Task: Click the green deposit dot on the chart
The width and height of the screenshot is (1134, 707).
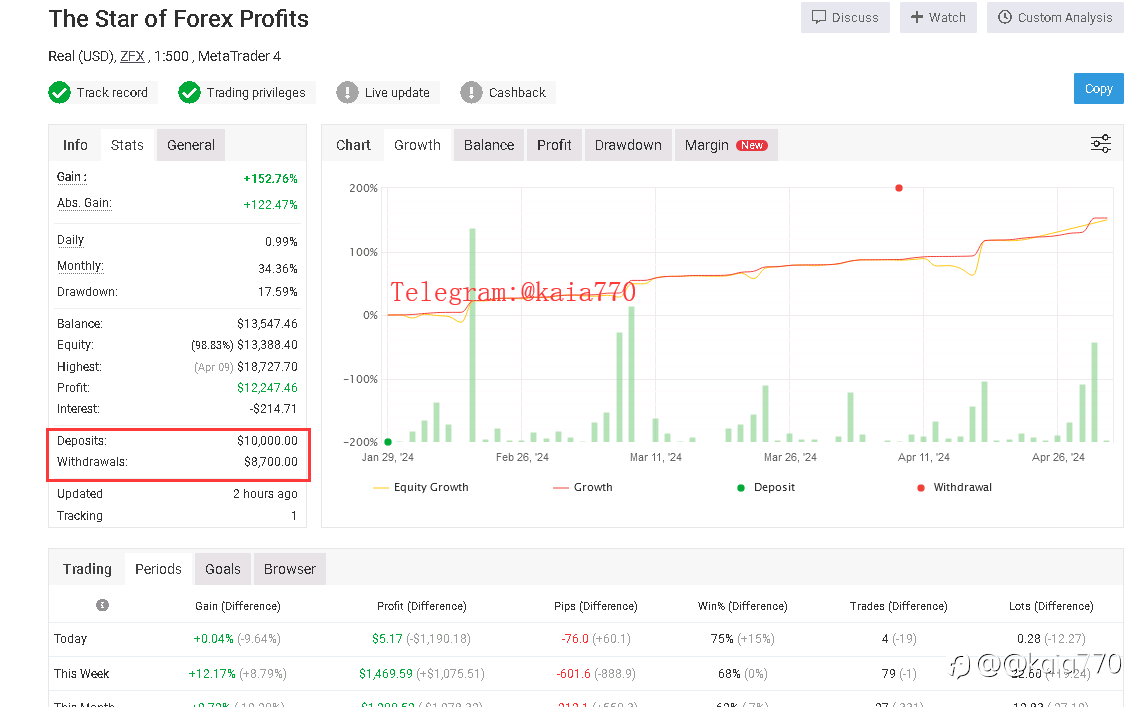Action: click(388, 441)
